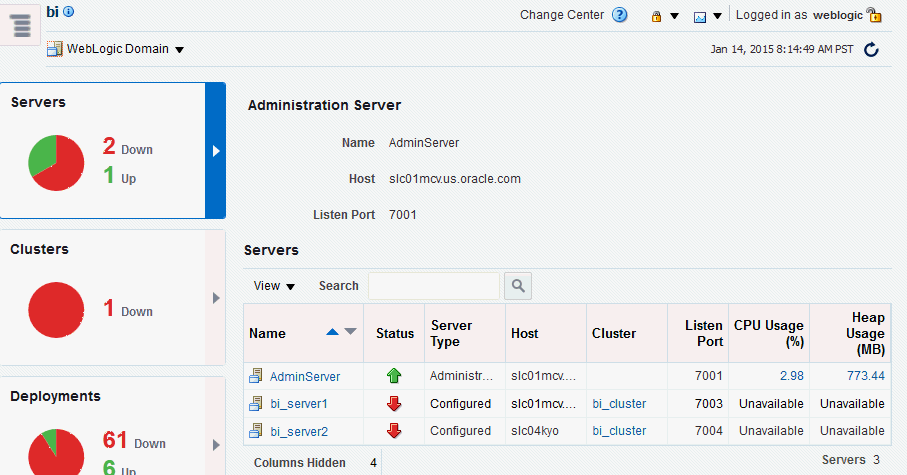The width and height of the screenshot is (907, 475).
Task: Open the 2.98 CPU usage link
Action: [792, 376]
